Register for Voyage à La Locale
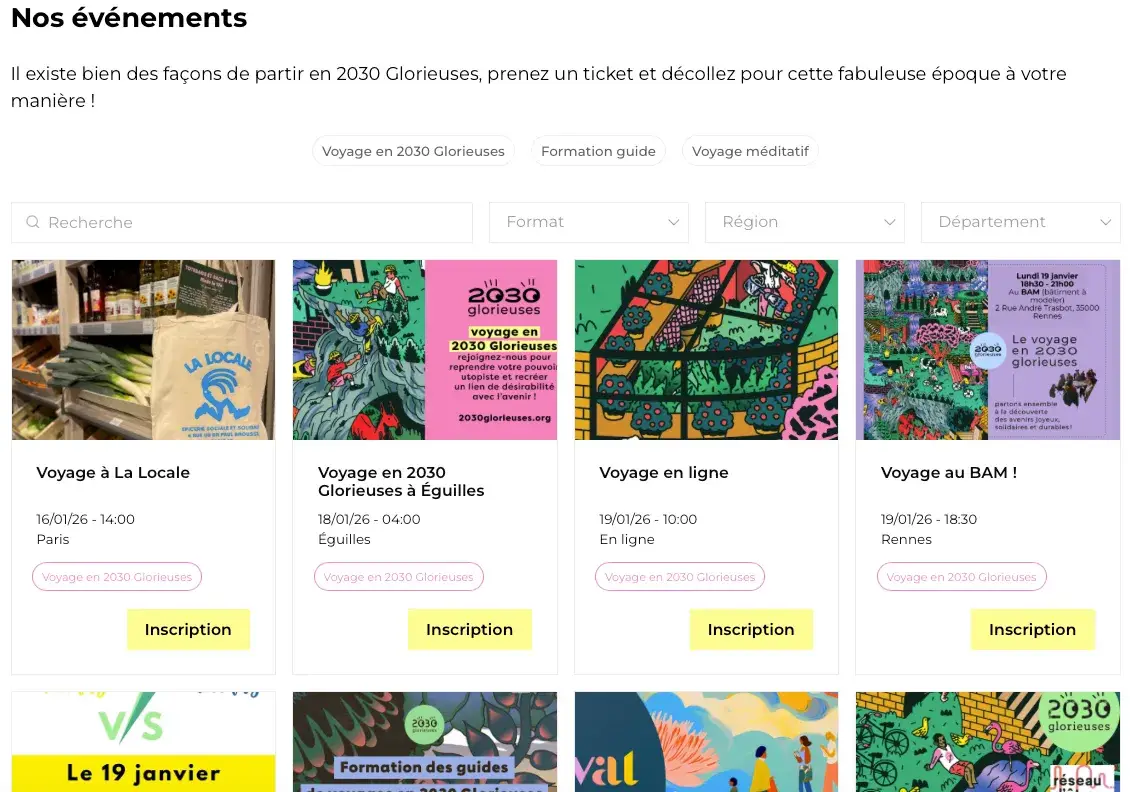 point(188,629)
